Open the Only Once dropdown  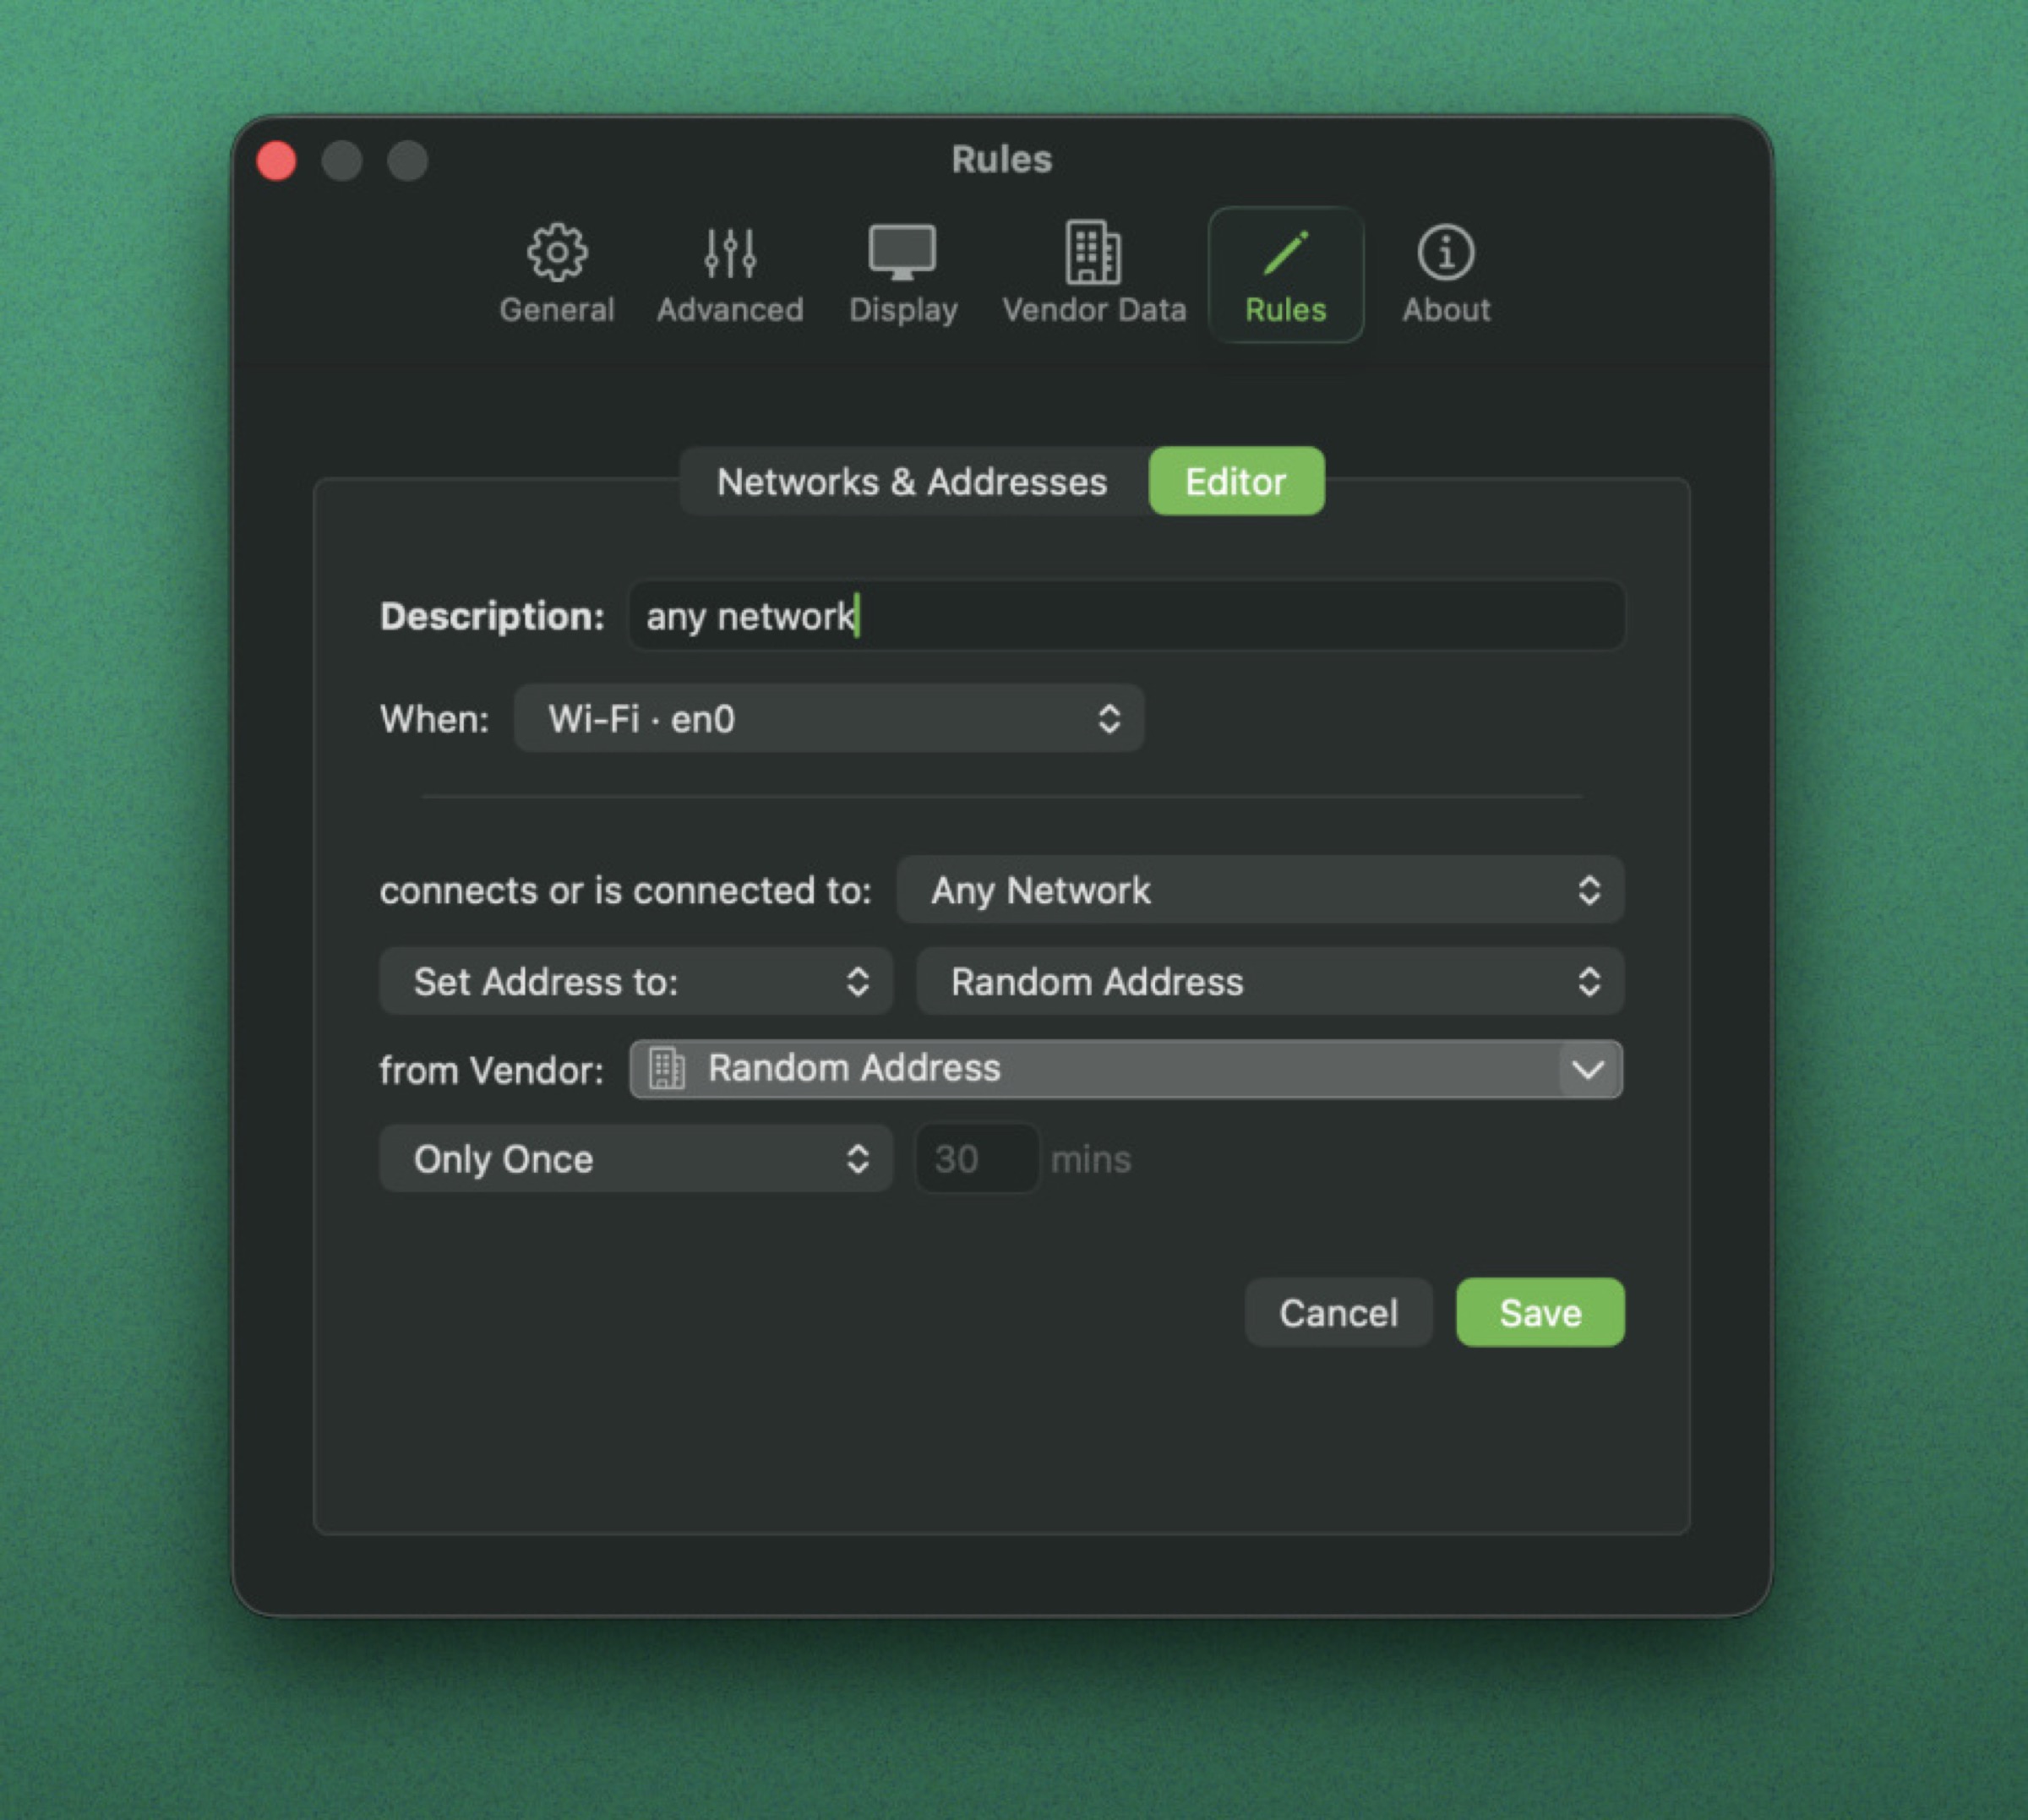tap(636, 1159)
